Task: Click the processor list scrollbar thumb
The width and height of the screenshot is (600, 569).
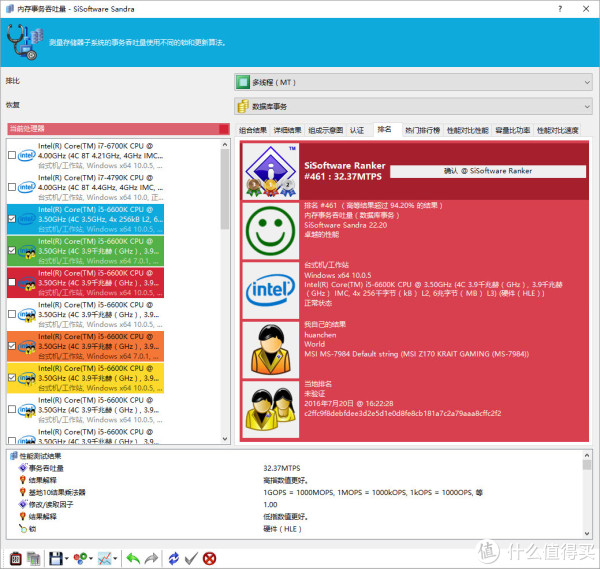Action: pos(225,189)
